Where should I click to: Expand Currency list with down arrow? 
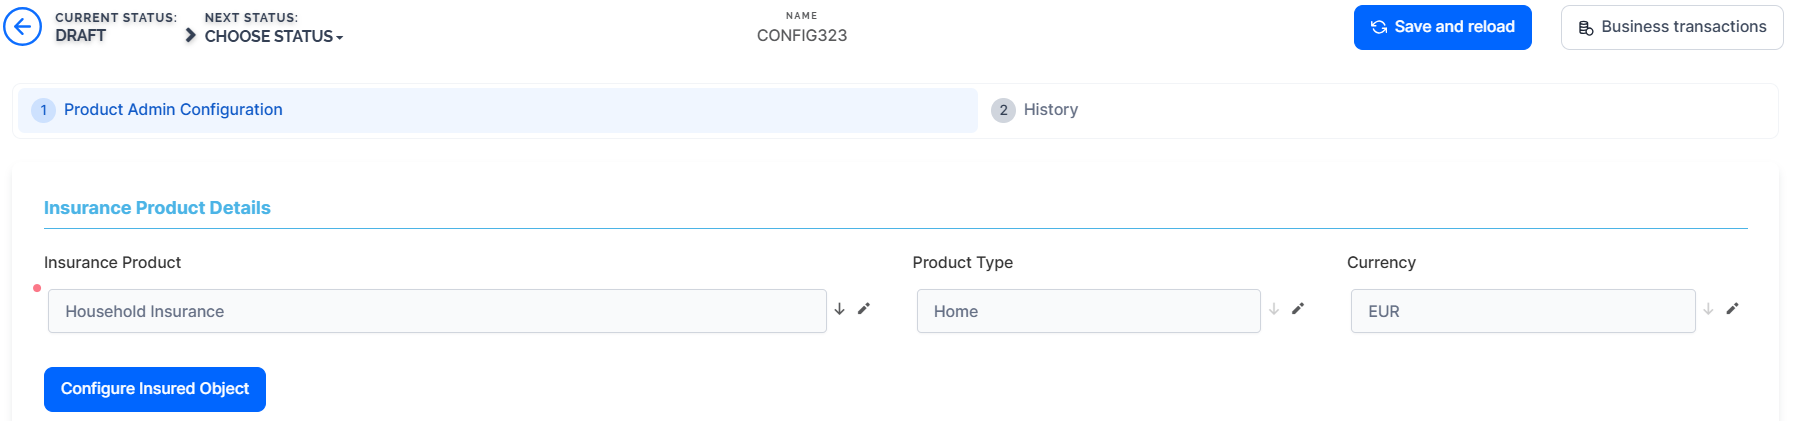(1709, 309)
